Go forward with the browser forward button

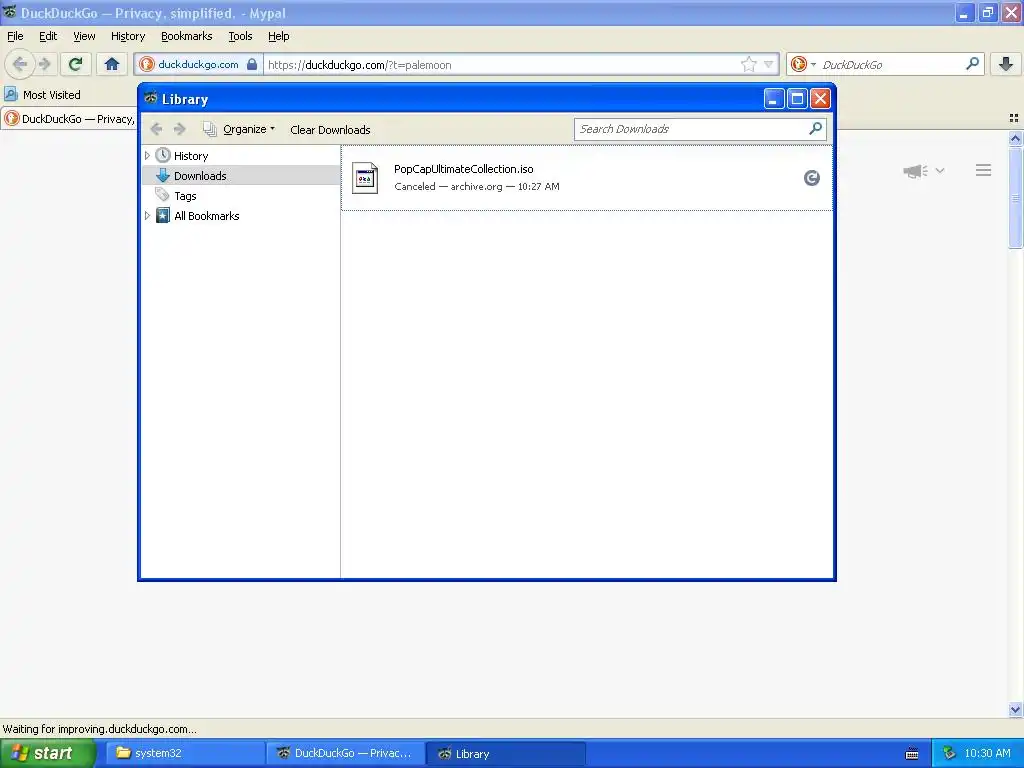(x=44, y=64)
